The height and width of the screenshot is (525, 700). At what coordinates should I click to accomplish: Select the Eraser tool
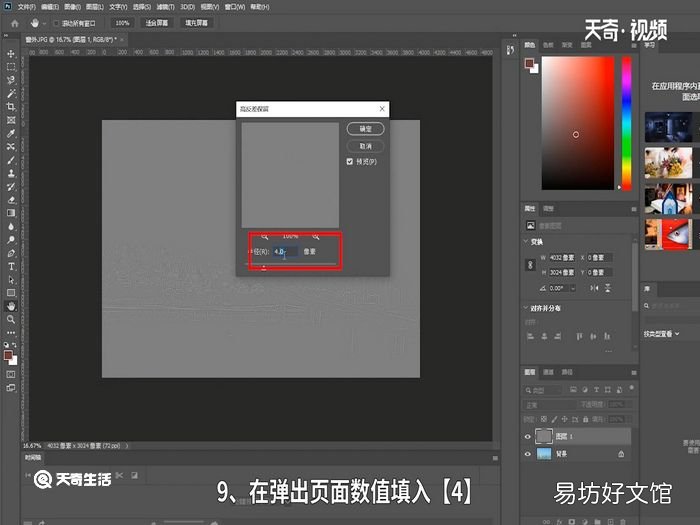pos(11,200)
